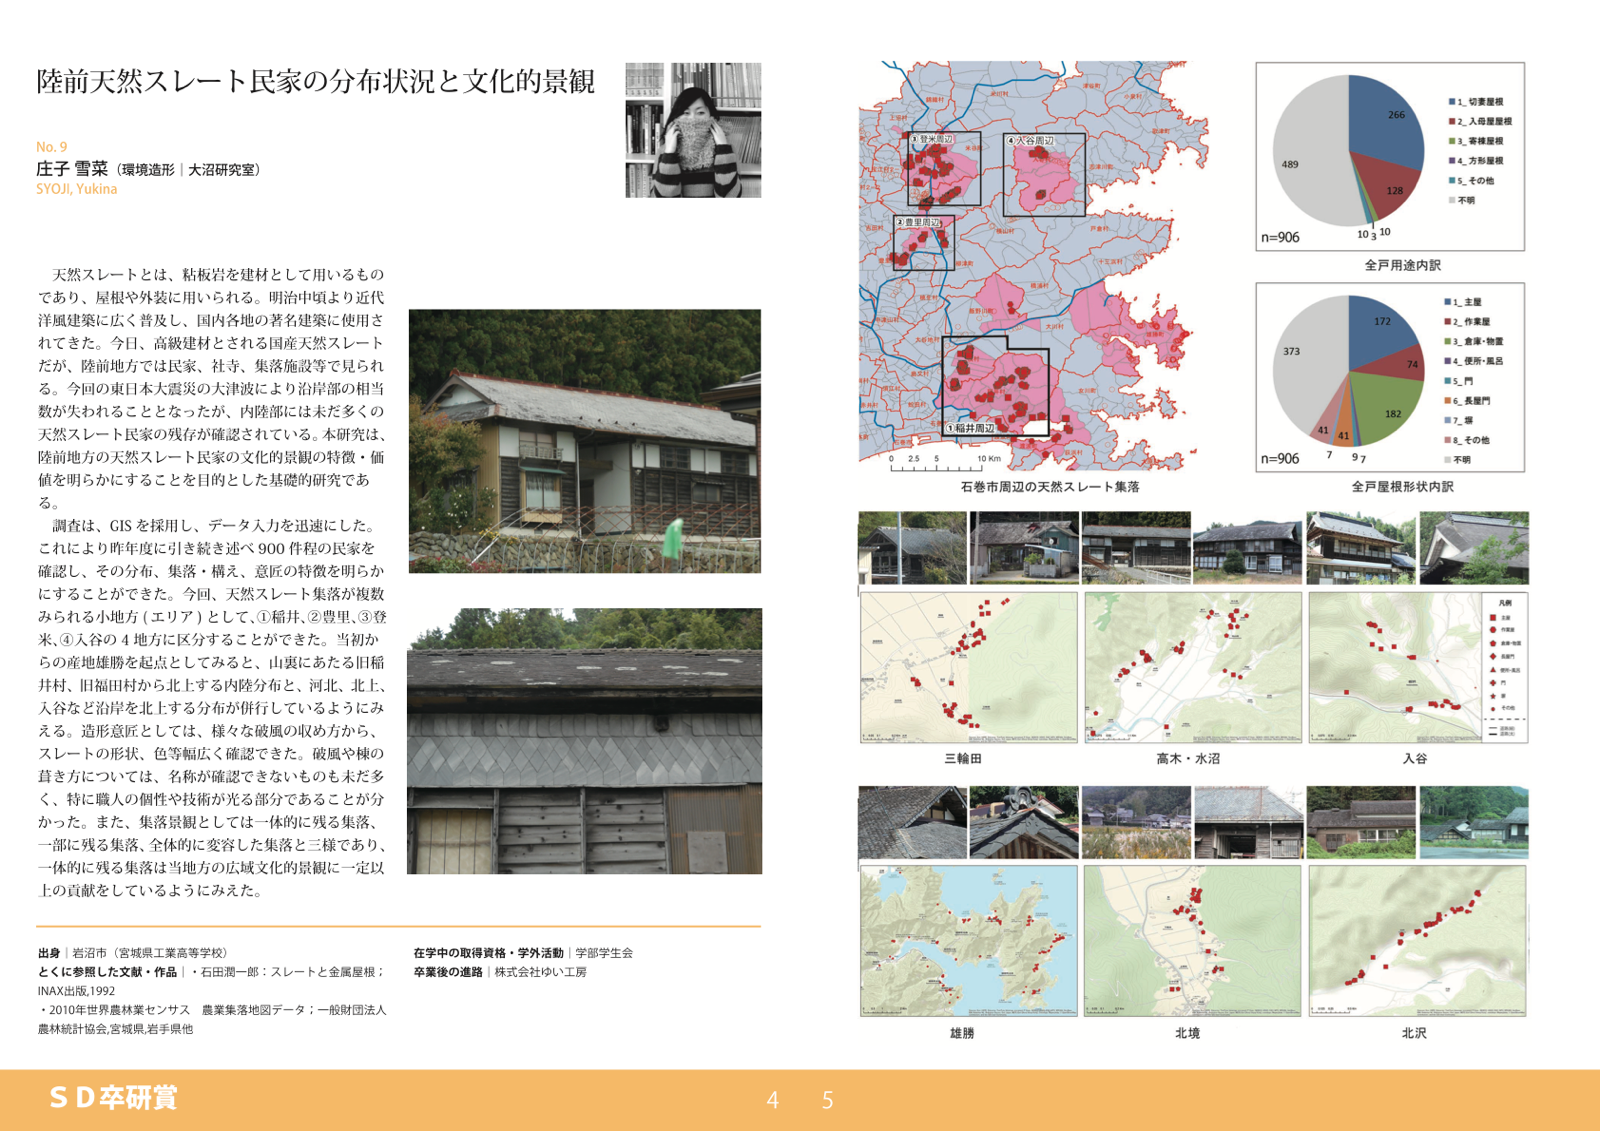Click page number 4 in the footer
Screen dimensions: 1600x1131
772,1100
